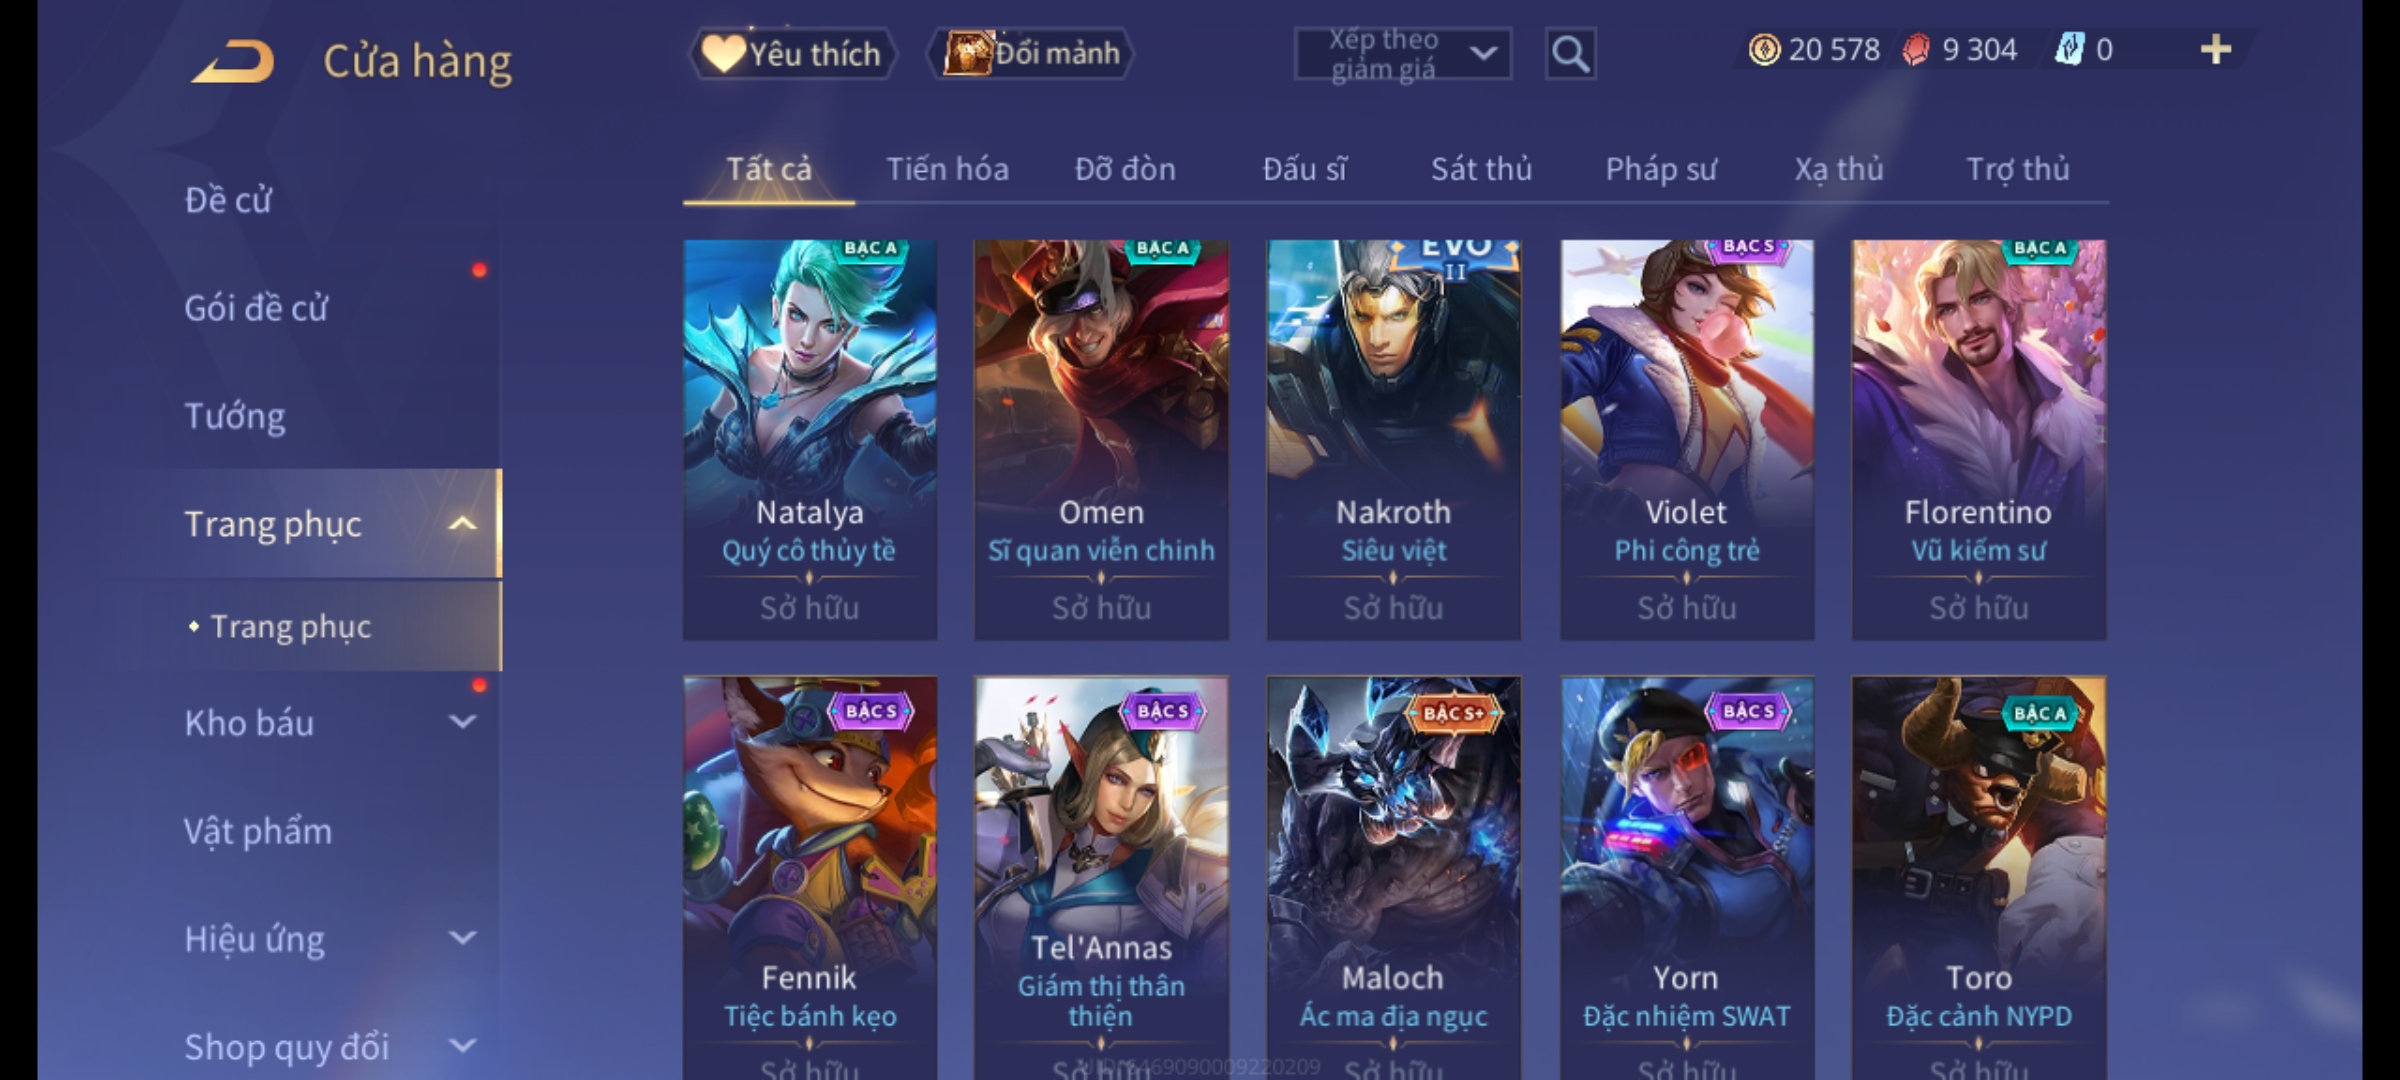Tap the blue voucher currency icon
Viewport: 2400px width, 1080px height.
[x=2070, y=49]
